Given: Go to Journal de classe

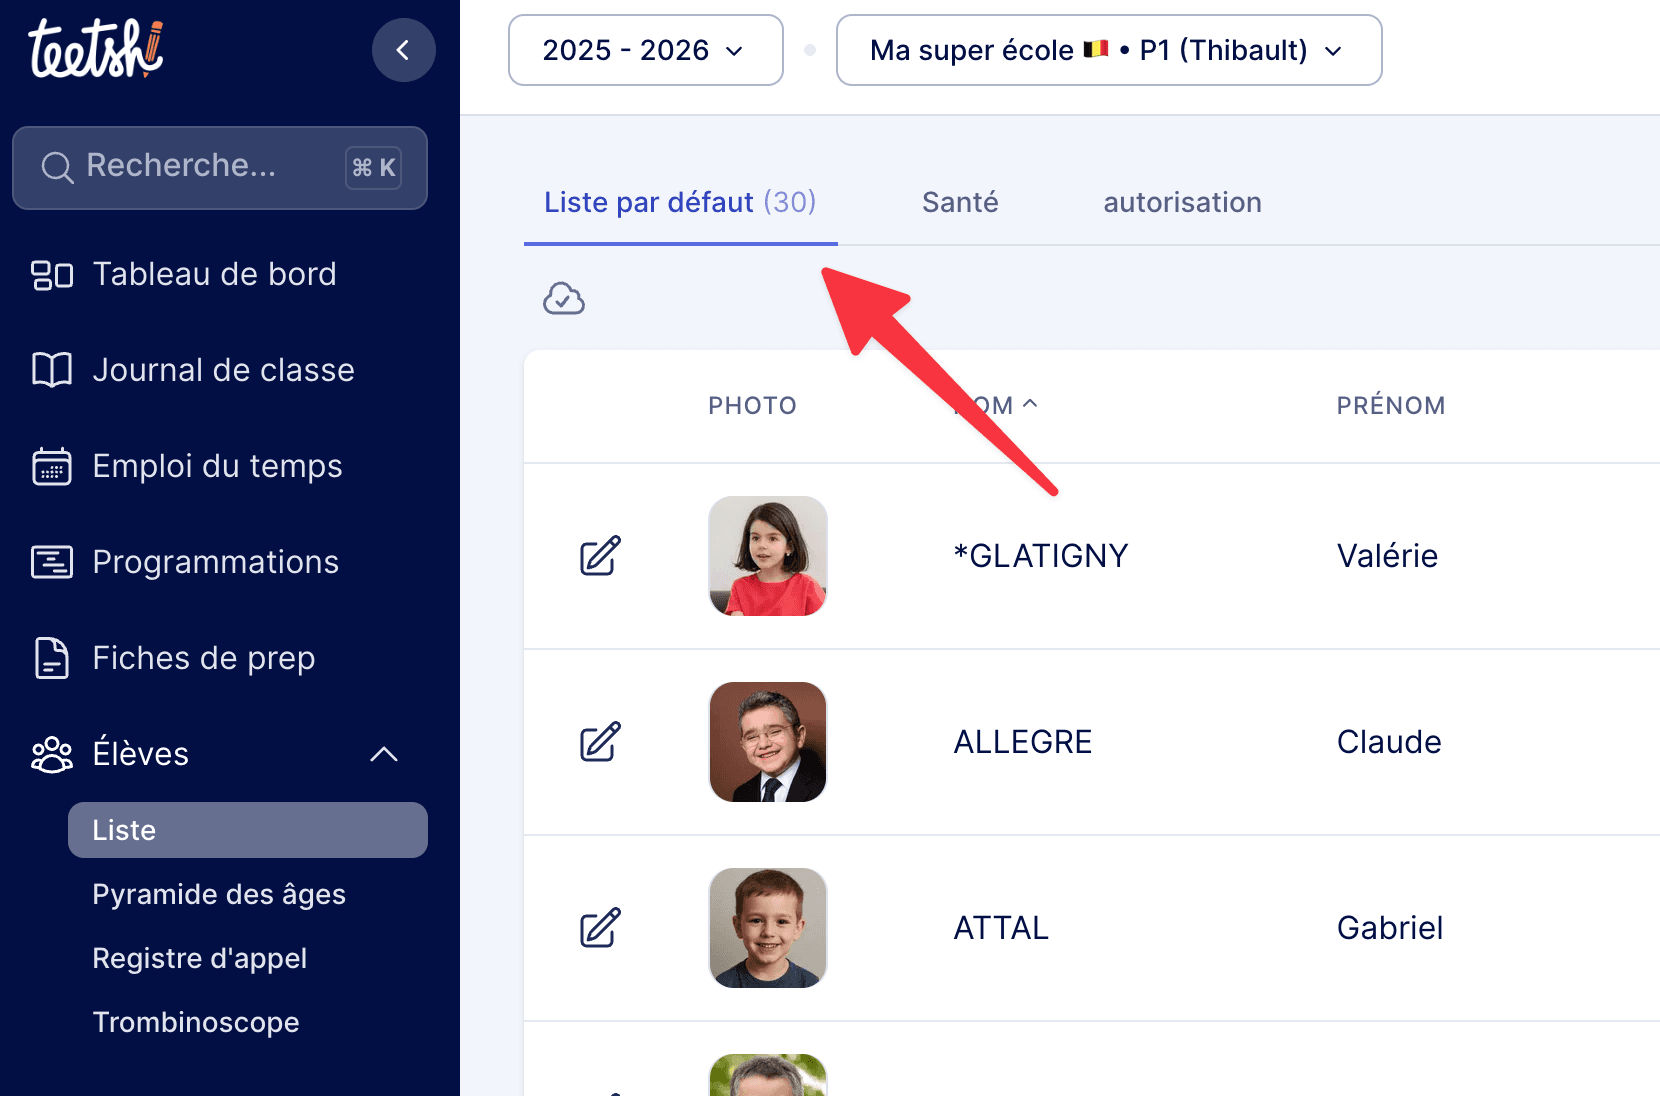Looking at the screenshot, I should click(x=223, y=370).
